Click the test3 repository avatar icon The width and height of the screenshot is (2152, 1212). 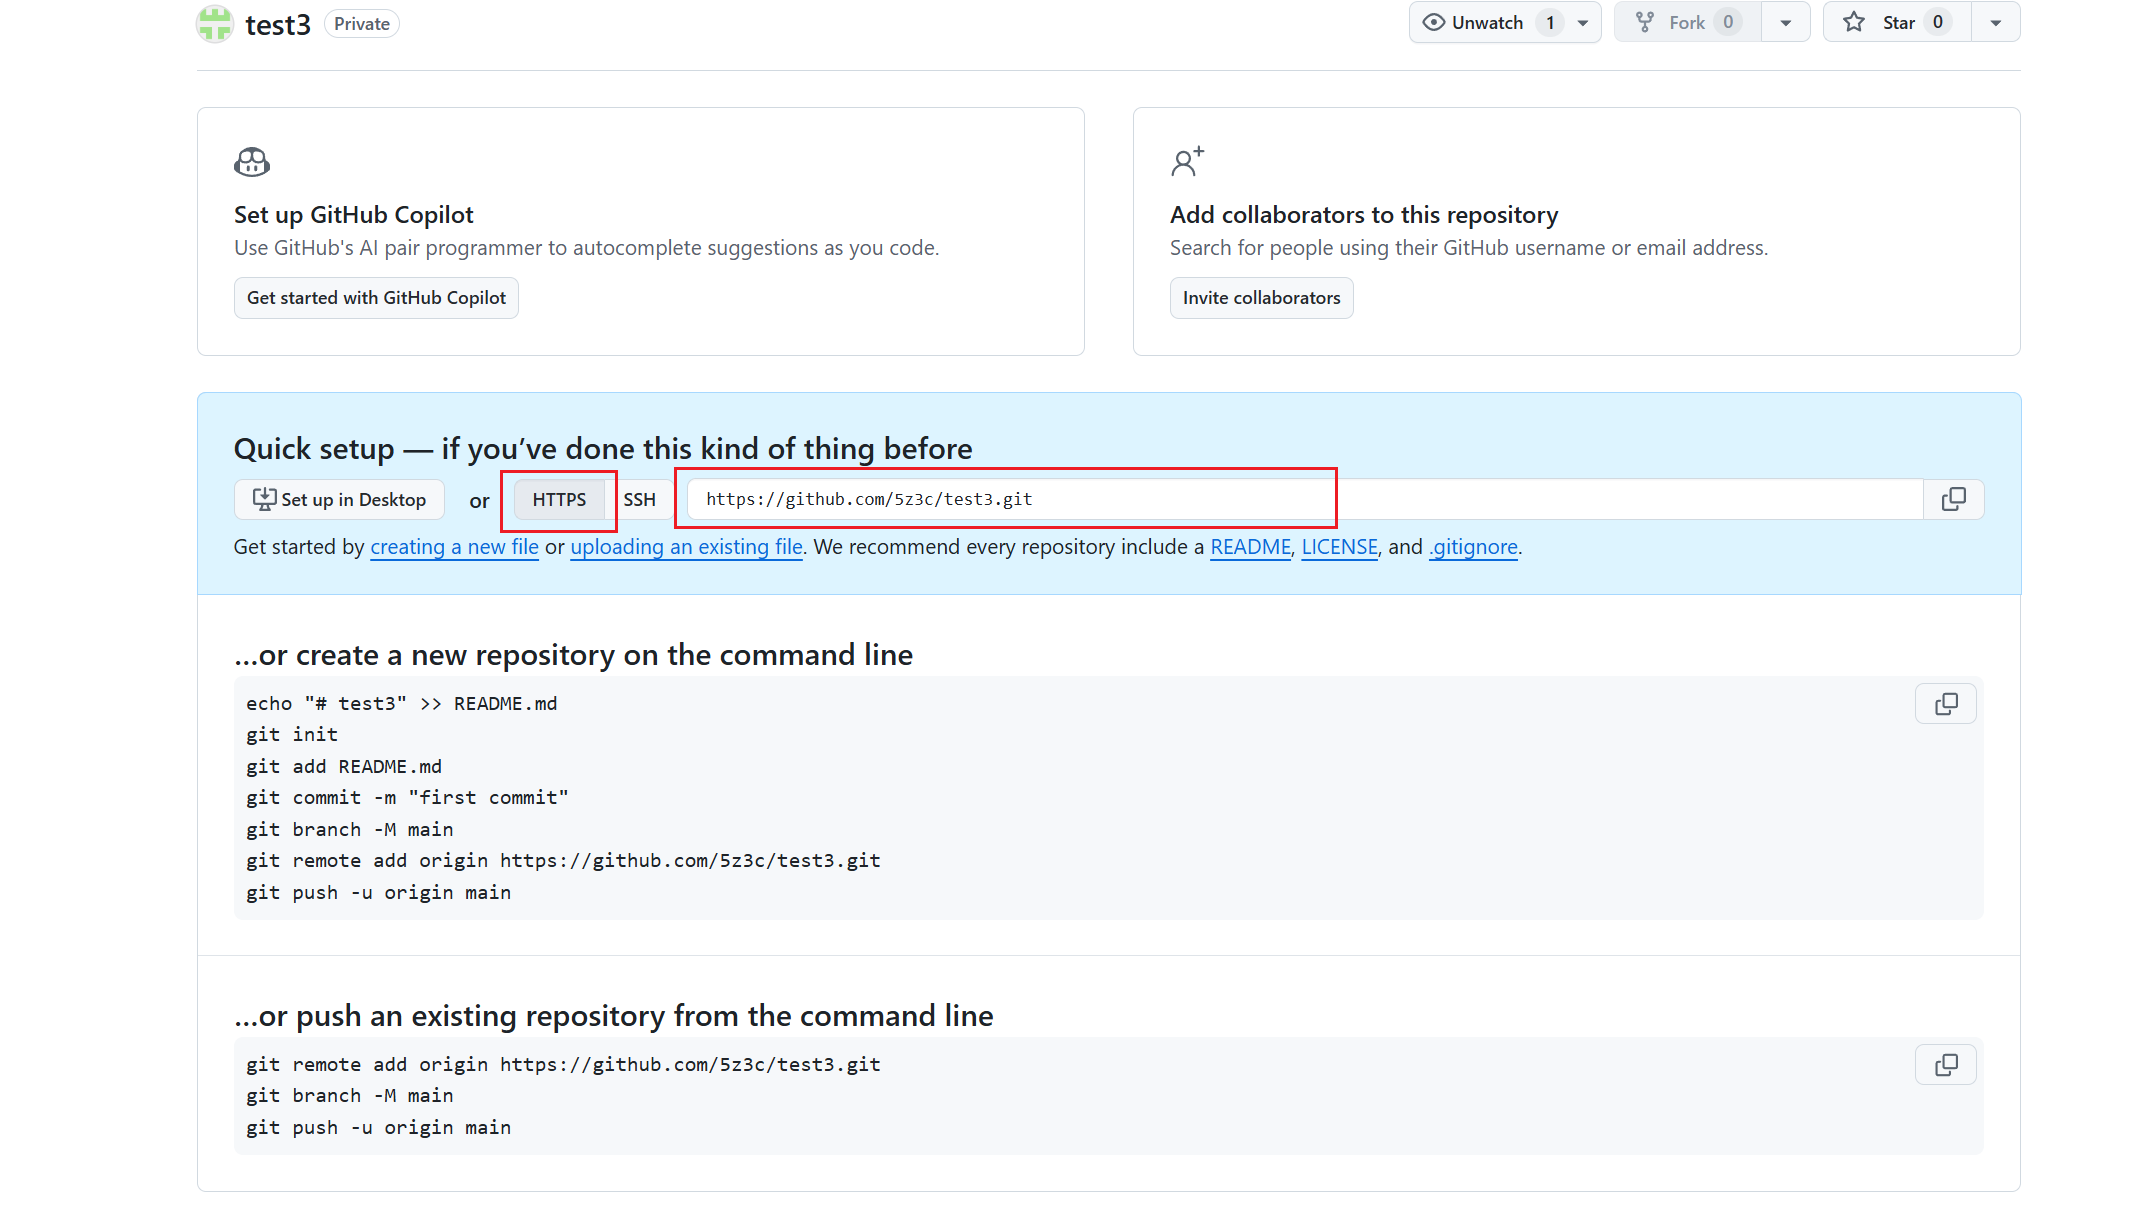coord(215,23)
